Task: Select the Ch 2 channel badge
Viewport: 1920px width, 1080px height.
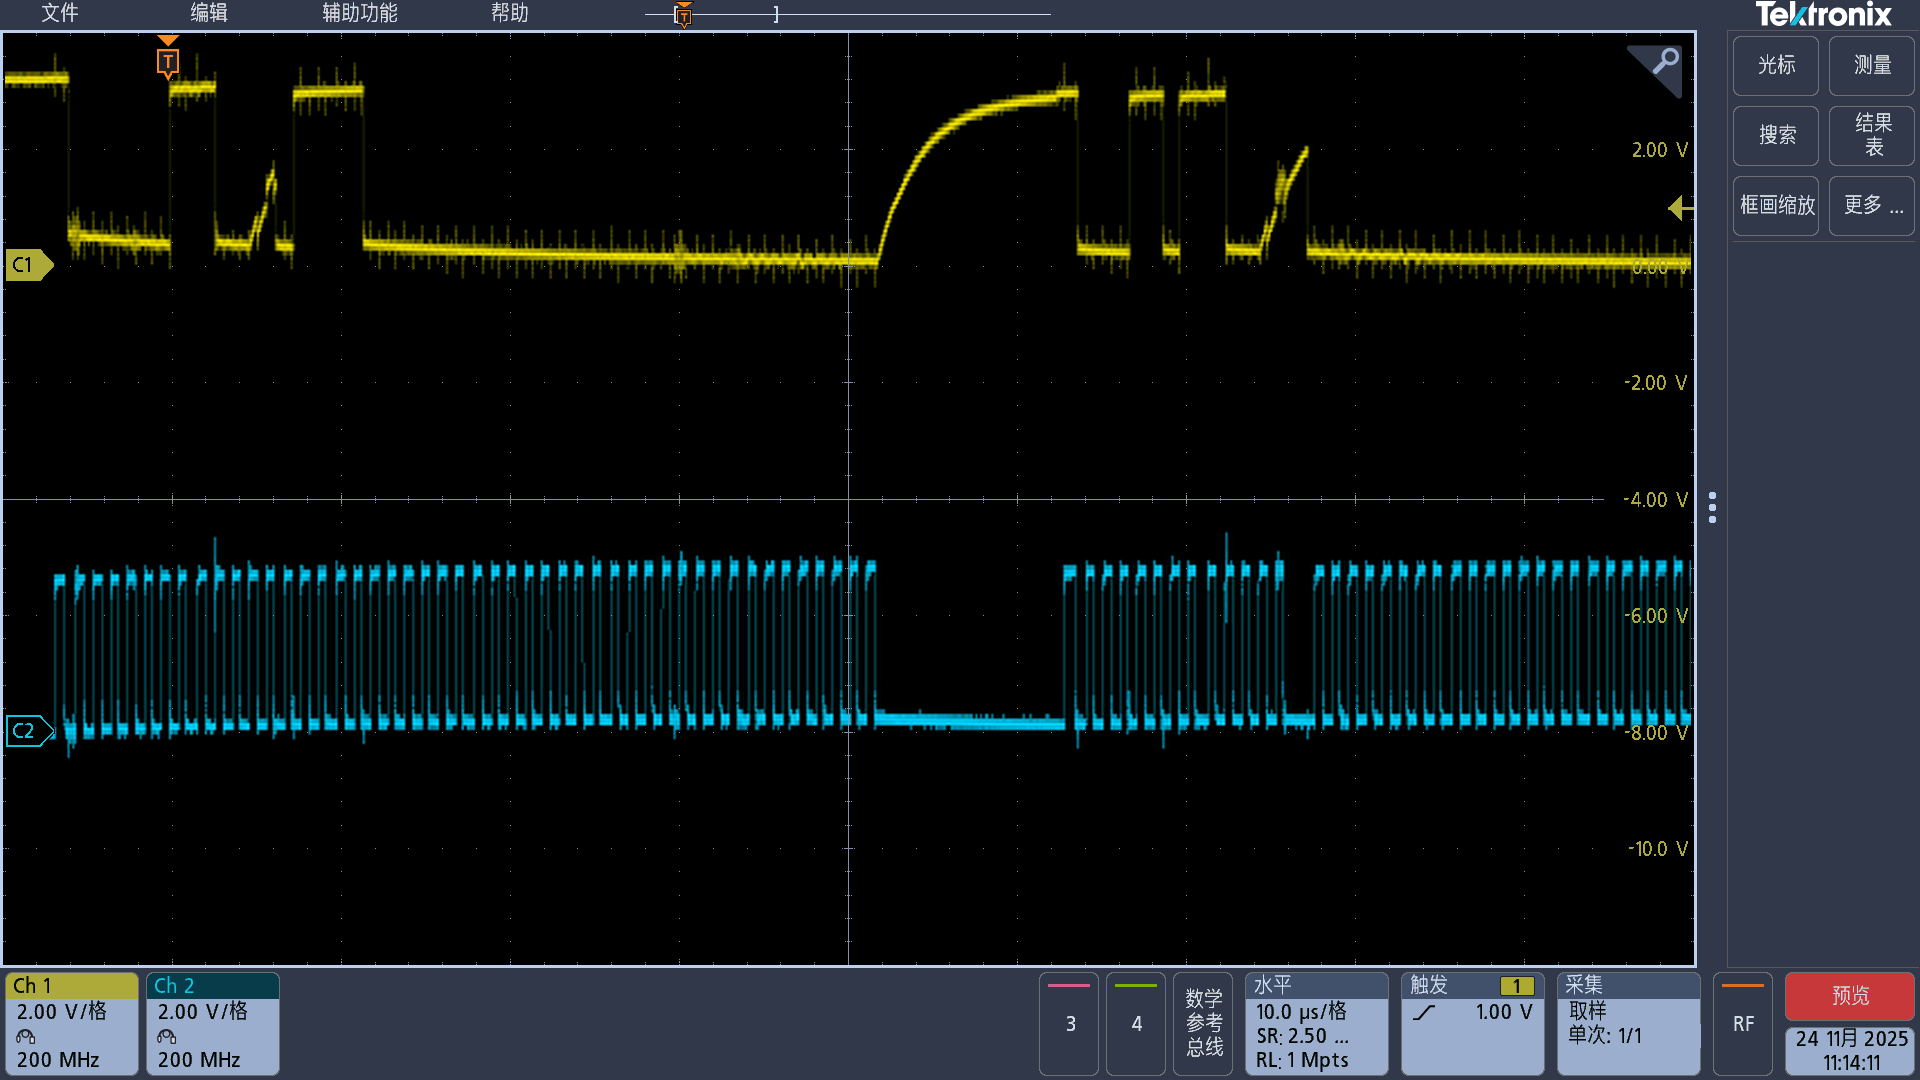Action: [x=211, y=1022]
